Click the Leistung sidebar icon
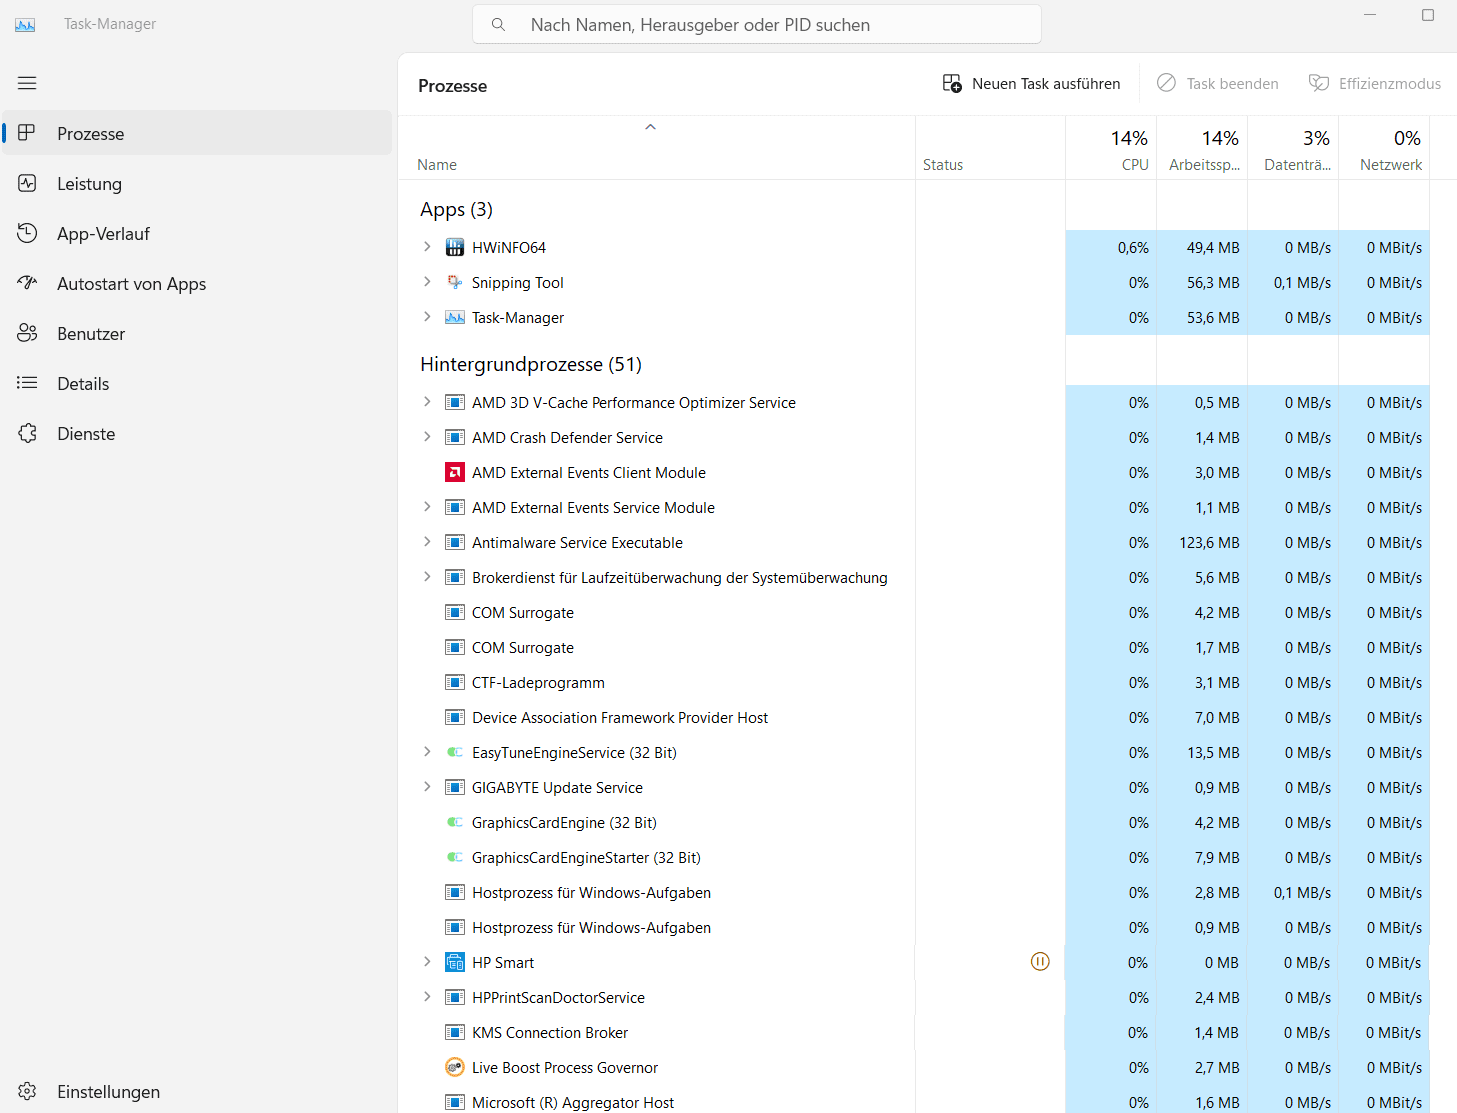This screenshot has height=1113, width=1457. pyautogui.click(x=27, y=183)
